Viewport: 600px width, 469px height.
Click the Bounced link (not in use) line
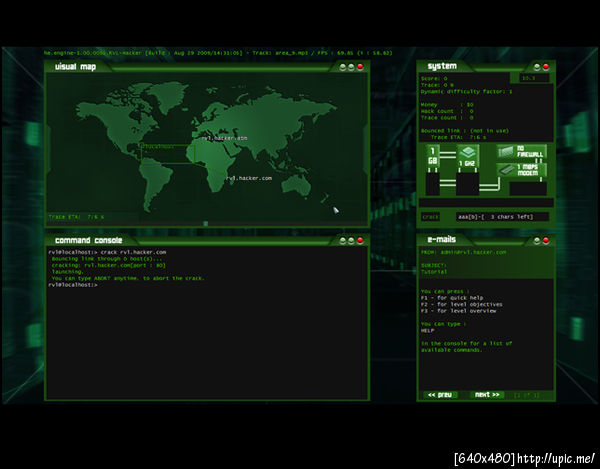(465, 130)
